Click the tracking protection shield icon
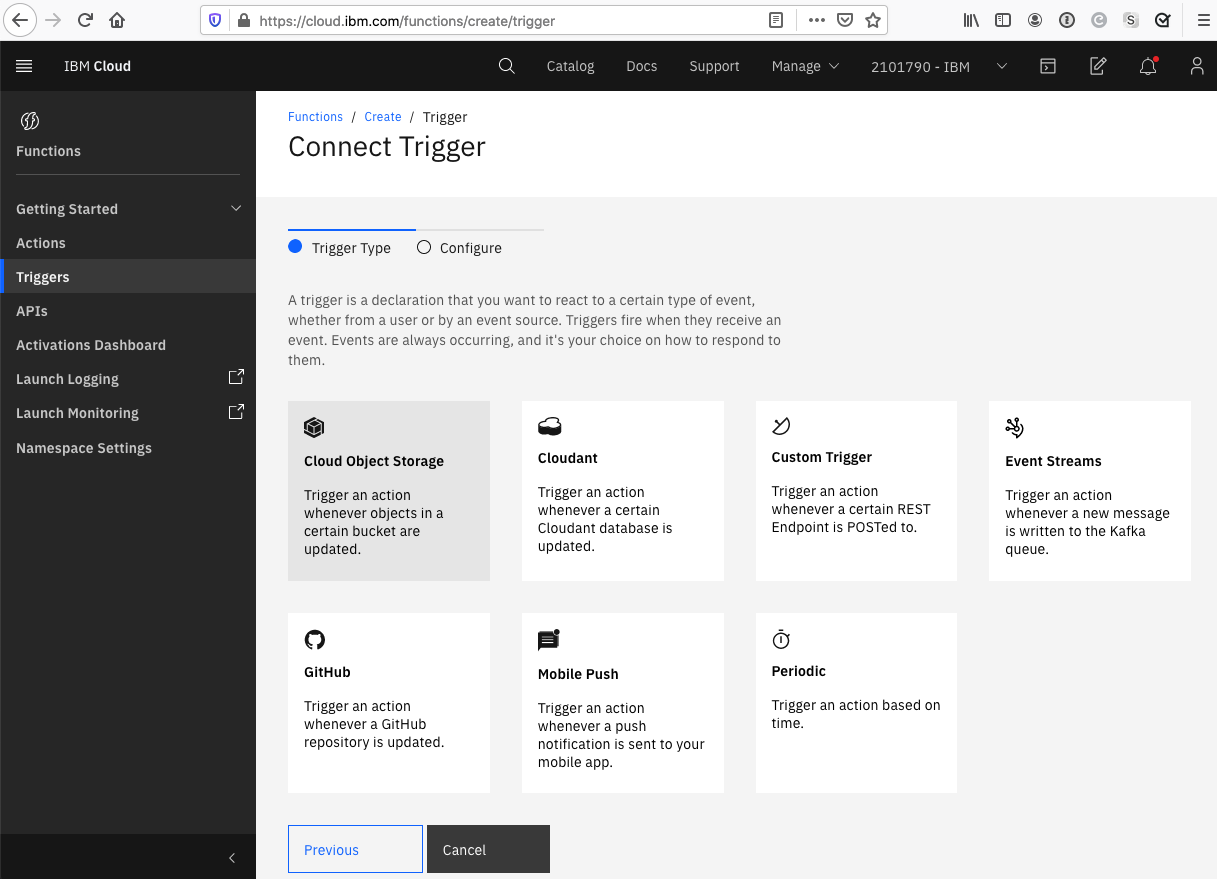Image resolution: width=1217 pixels, height=879 pixels. [x=215, y=19]
